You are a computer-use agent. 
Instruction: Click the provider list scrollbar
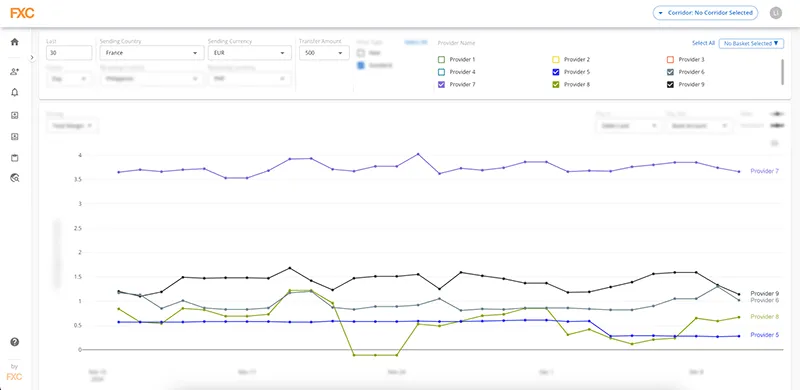tap(782, 71)
